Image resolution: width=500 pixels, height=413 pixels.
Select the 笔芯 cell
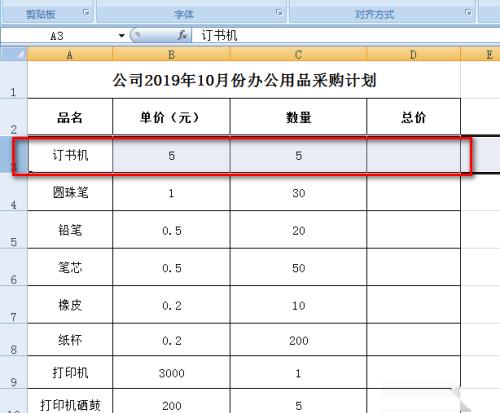tap(70, 268)
